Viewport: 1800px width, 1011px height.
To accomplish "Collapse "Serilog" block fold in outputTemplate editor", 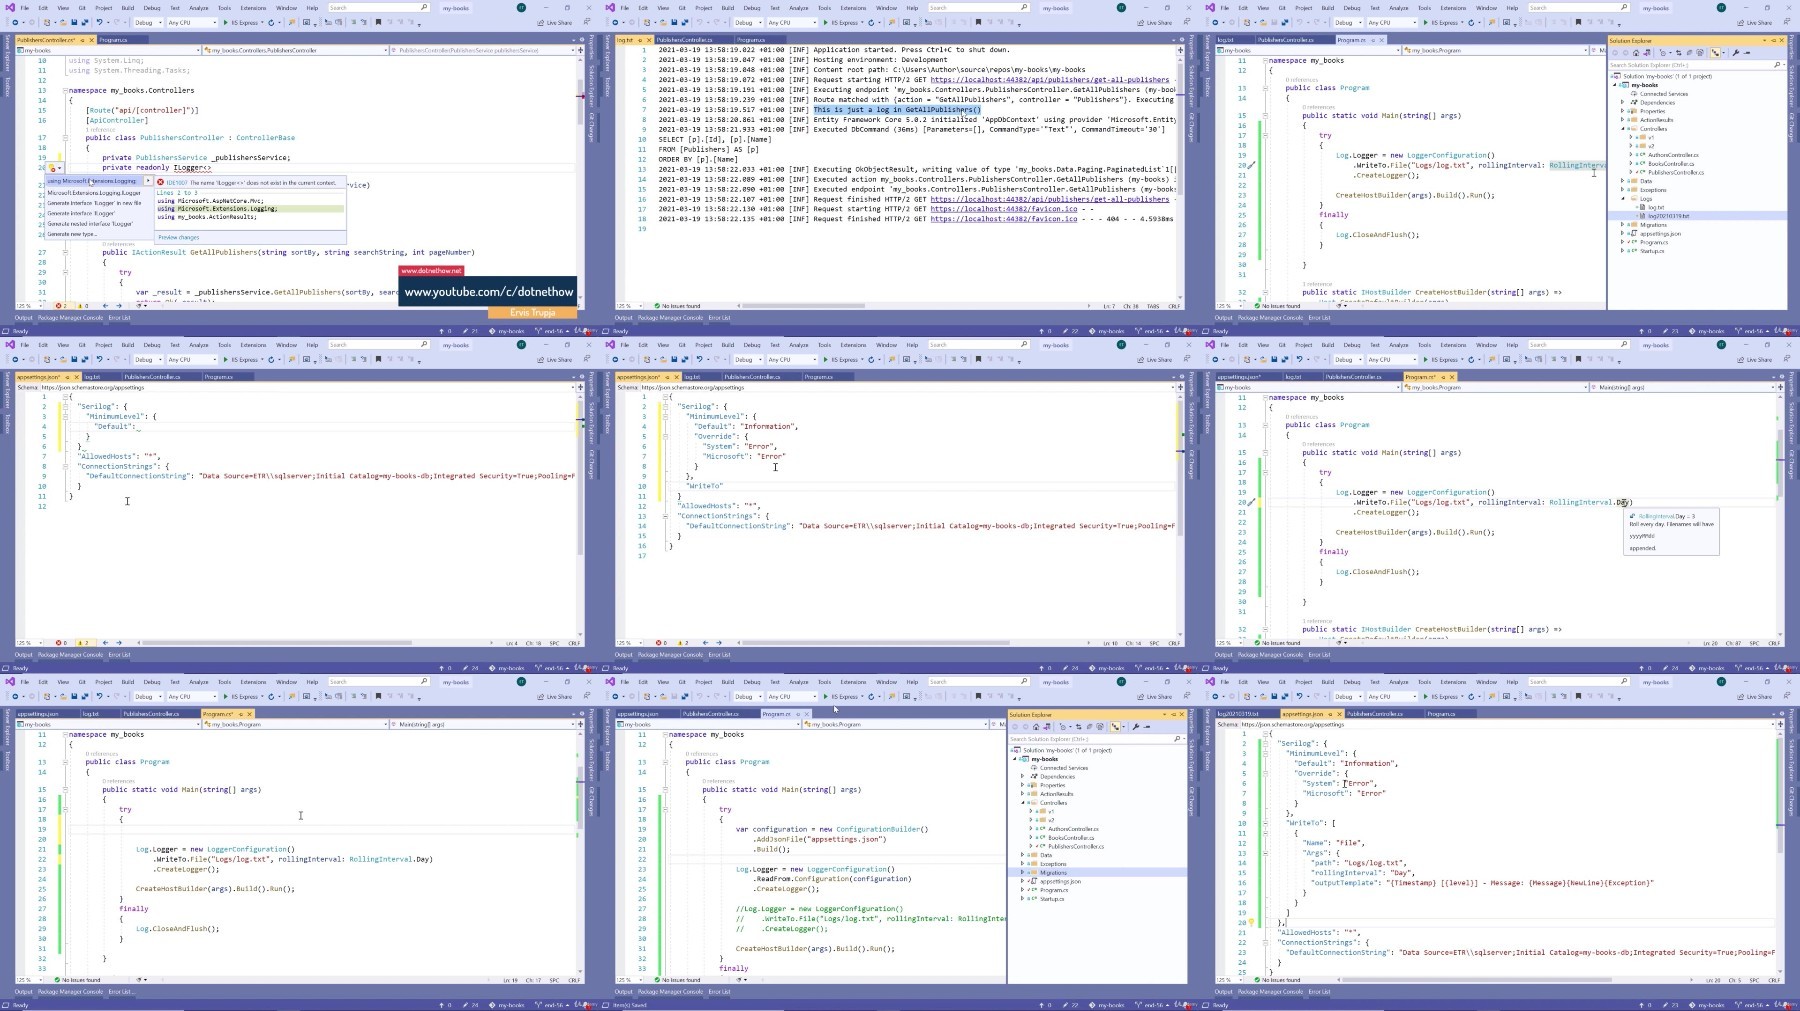I will coord(1265,744).
